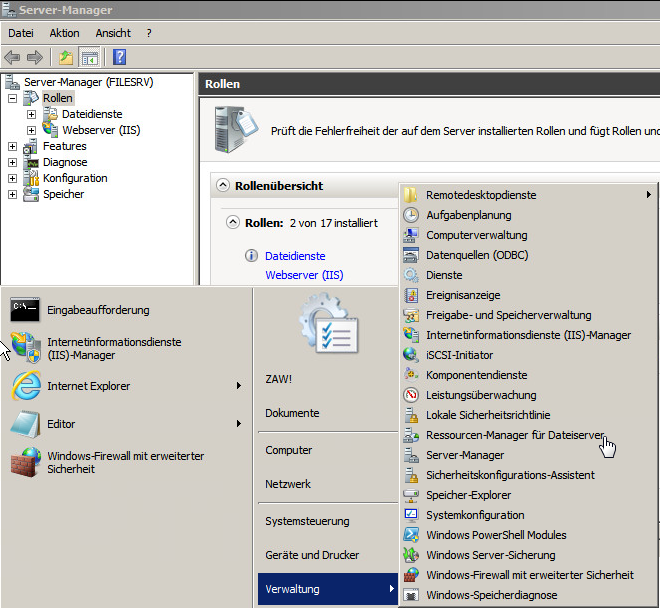Open Eingabeaufforderung from the start menu

click(97, 310)
